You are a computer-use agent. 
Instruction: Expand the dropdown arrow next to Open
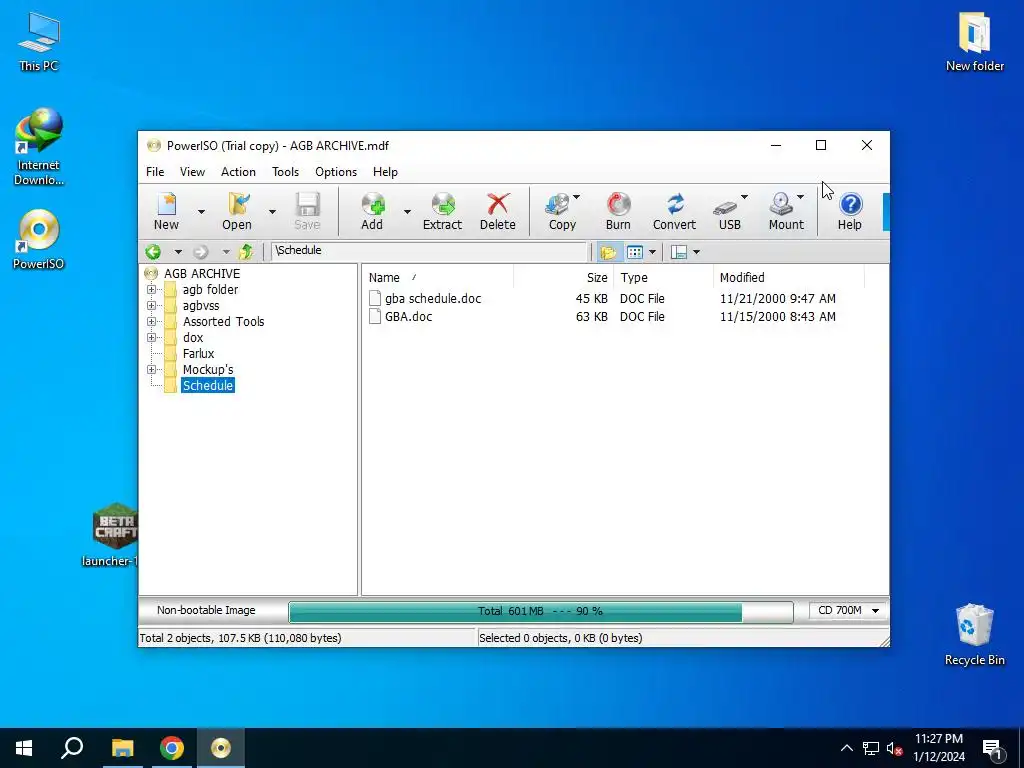click(272, 211)
